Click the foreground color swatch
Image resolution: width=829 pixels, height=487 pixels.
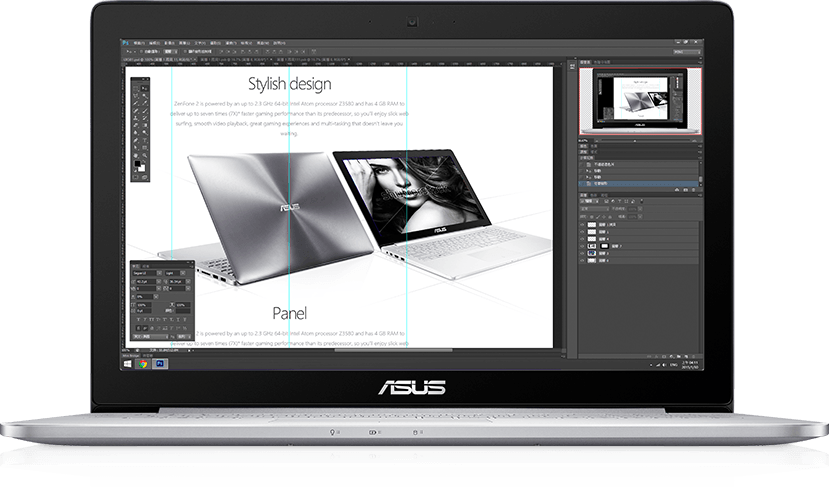coord(137,163)
